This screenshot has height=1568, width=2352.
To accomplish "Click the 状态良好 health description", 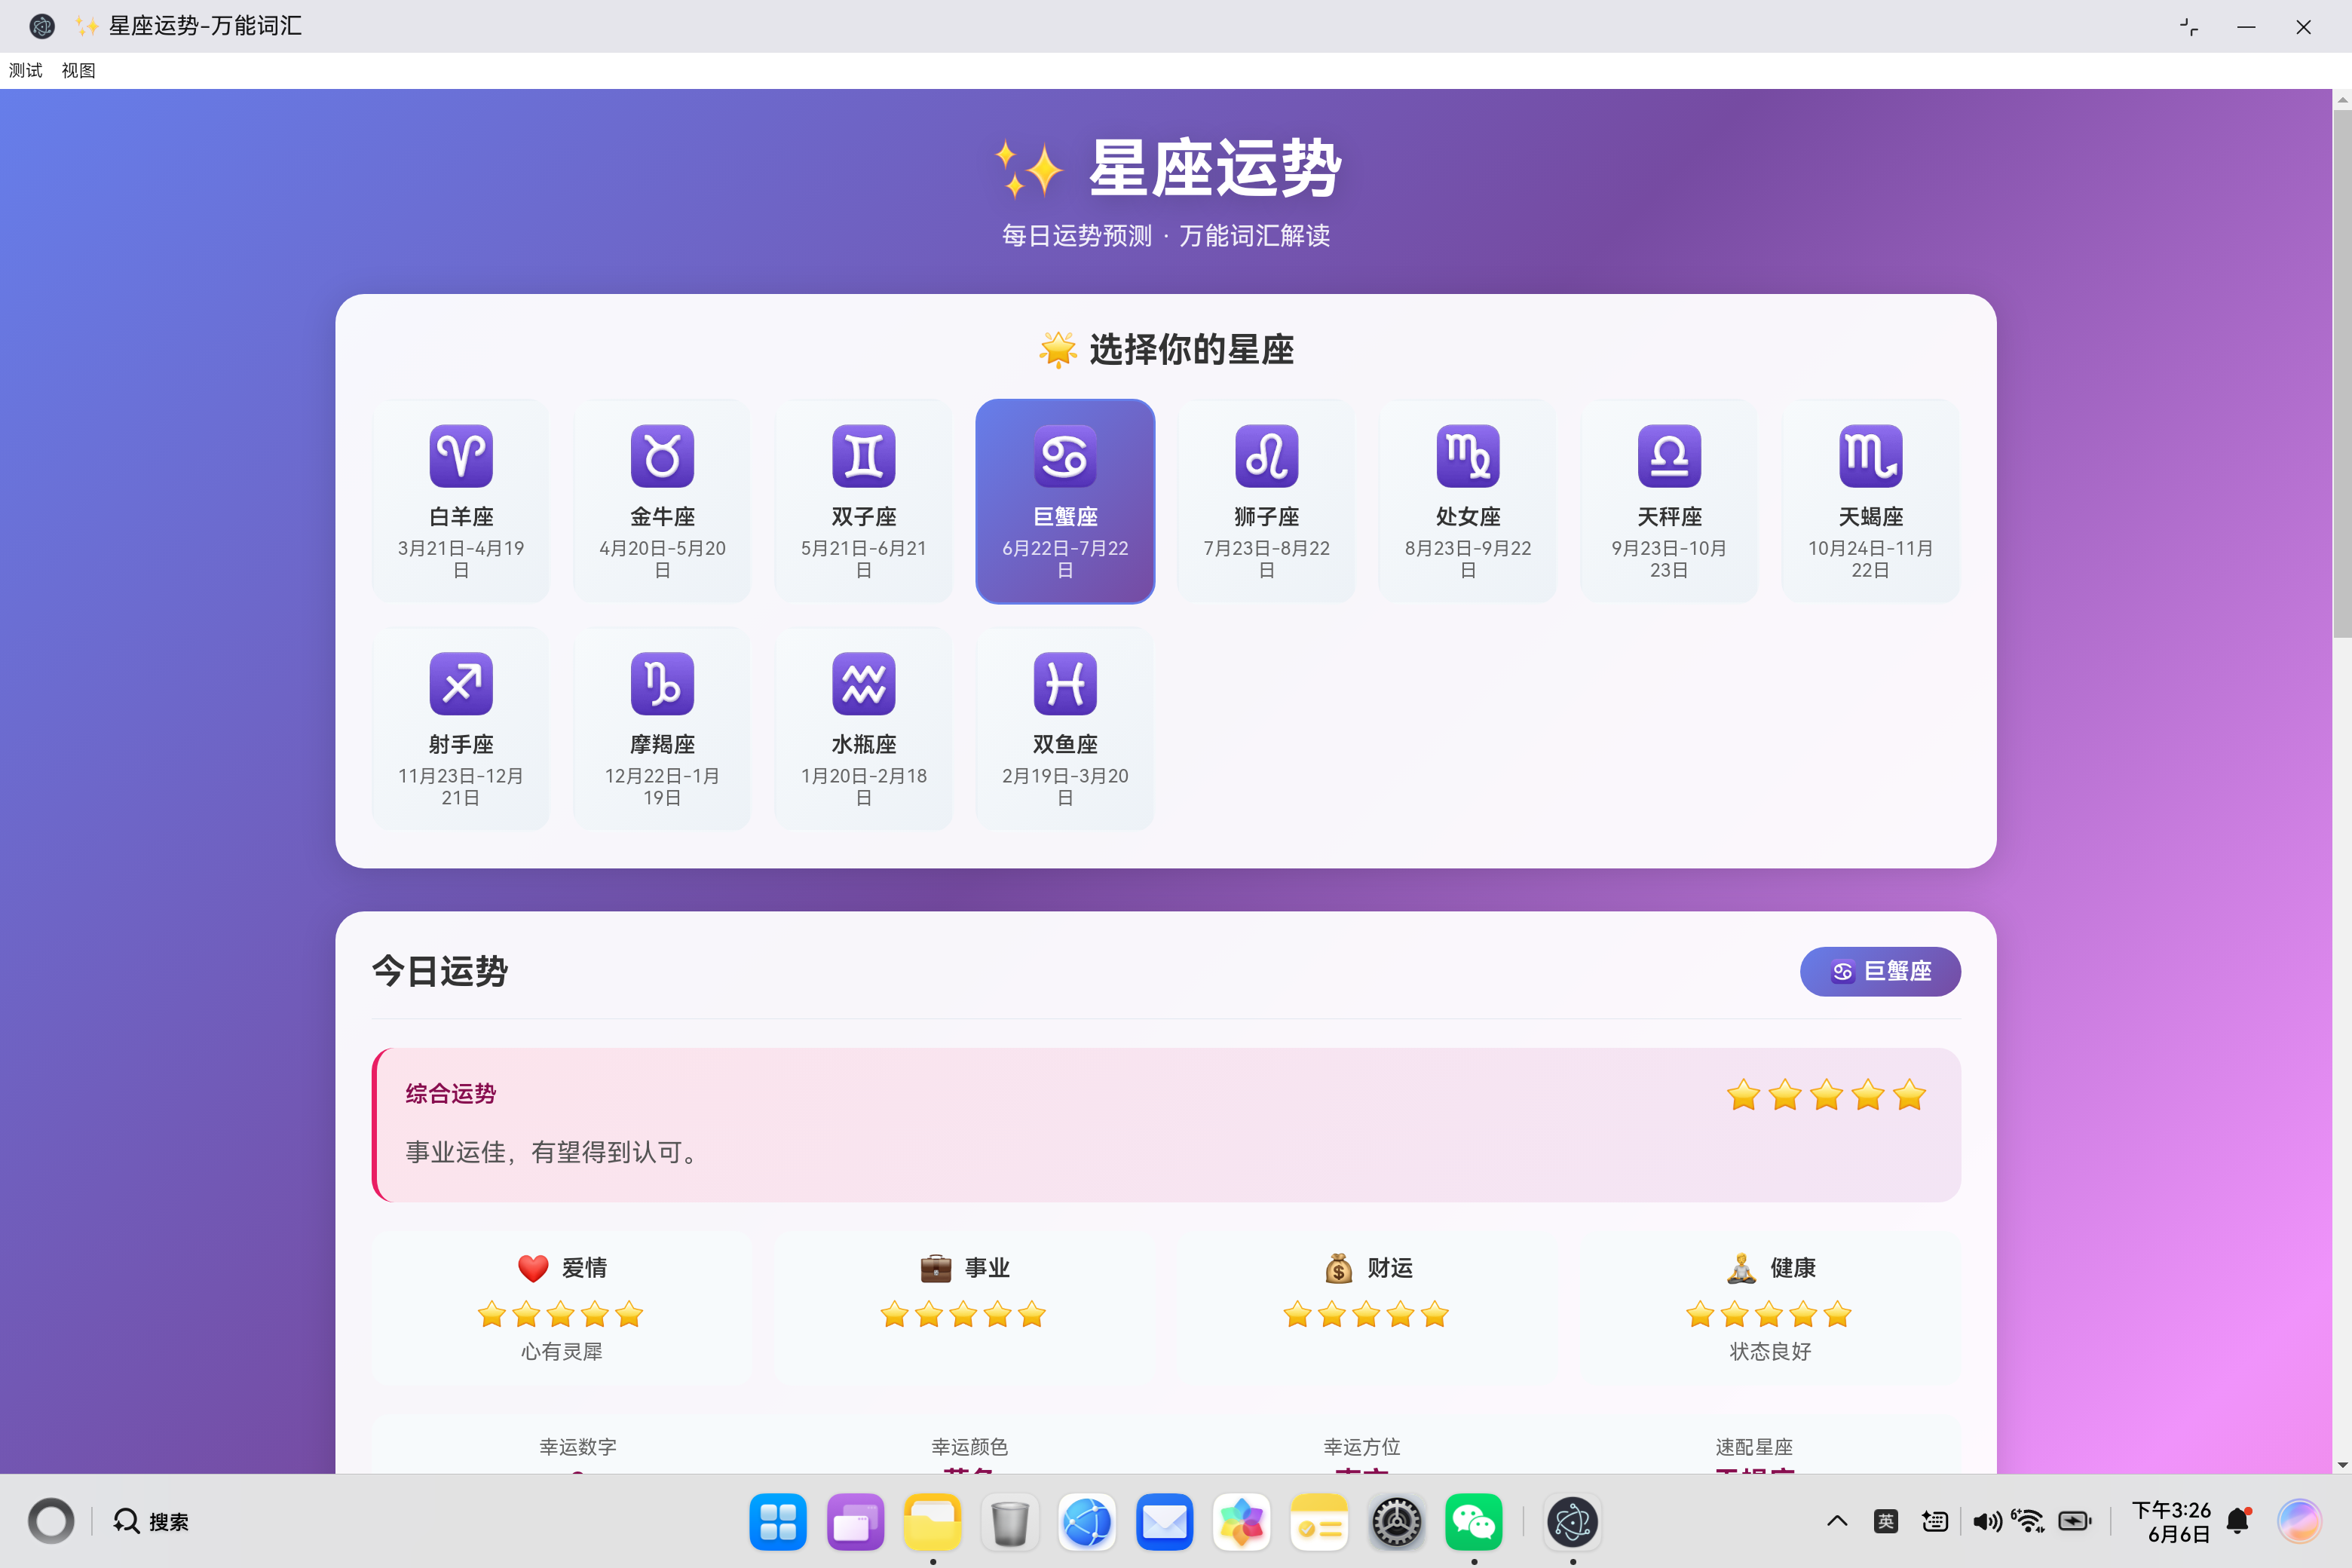I will click(1770, 1351).
